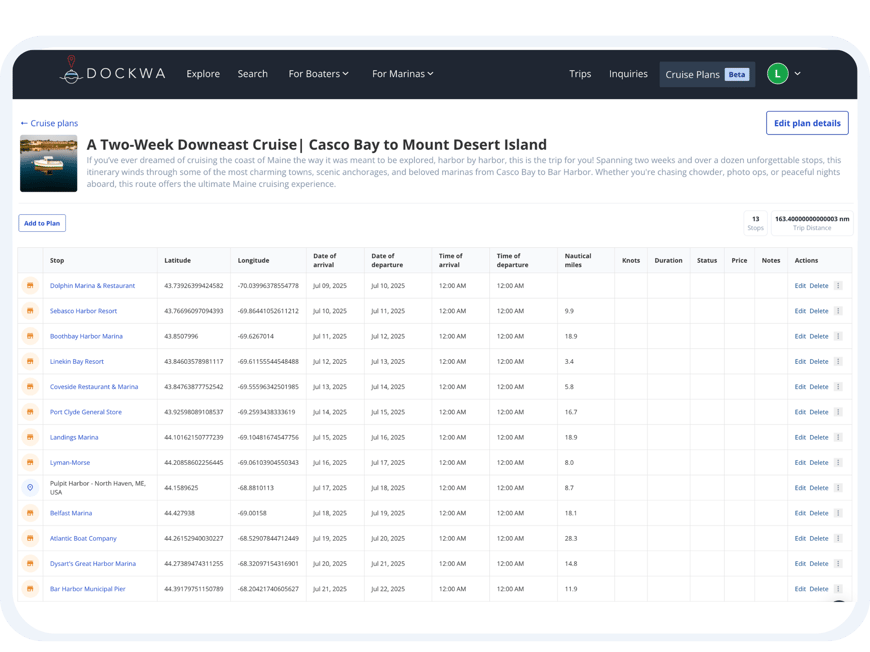Click marina icon for Dysart's Great Harbor Marina row

tap(31, 563)
